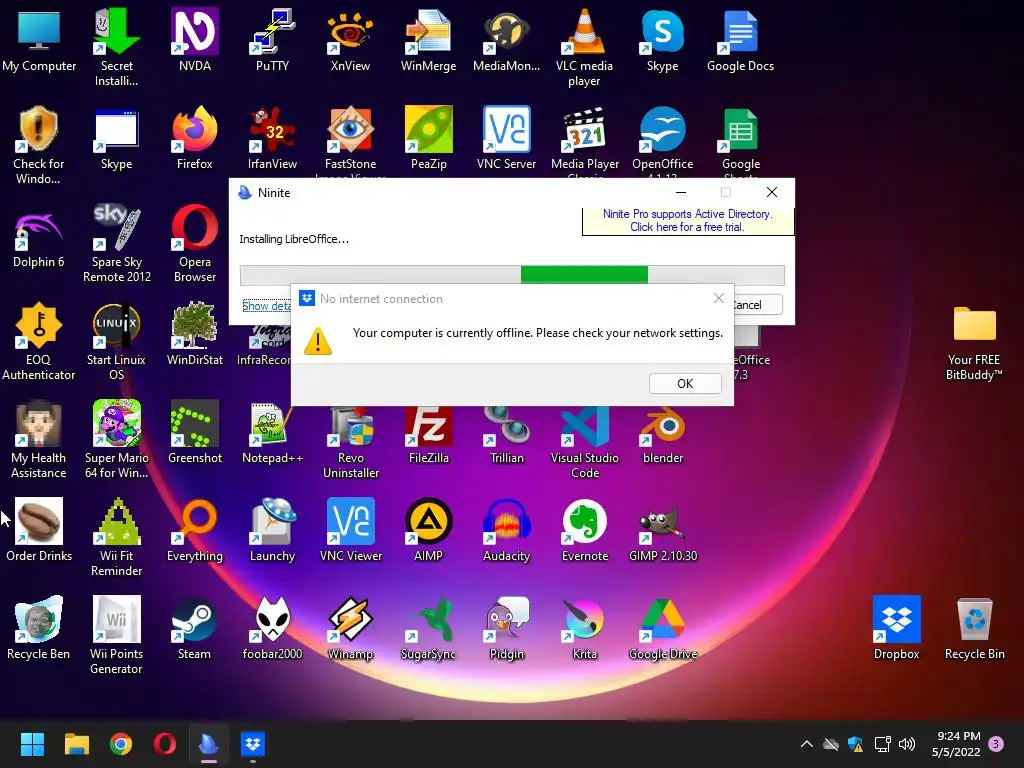Click the Wii Fit Reminder icon
The height and width of the screenshot is (768, 1024).
116,537
